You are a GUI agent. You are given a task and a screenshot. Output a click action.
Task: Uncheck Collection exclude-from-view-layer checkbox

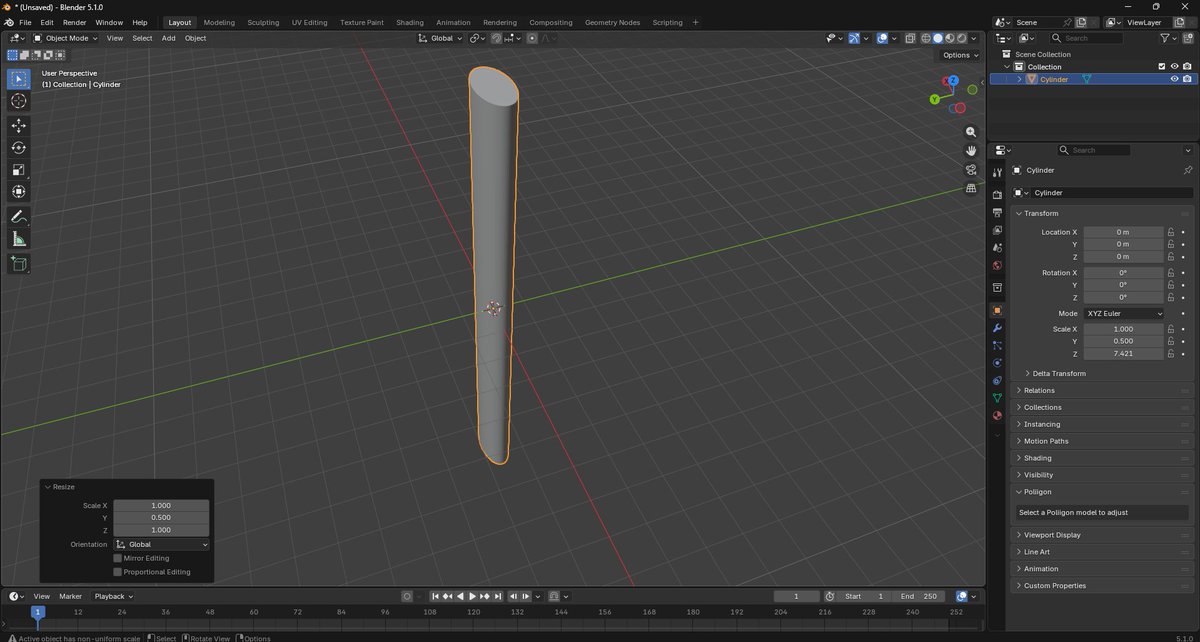[1161, 67]
